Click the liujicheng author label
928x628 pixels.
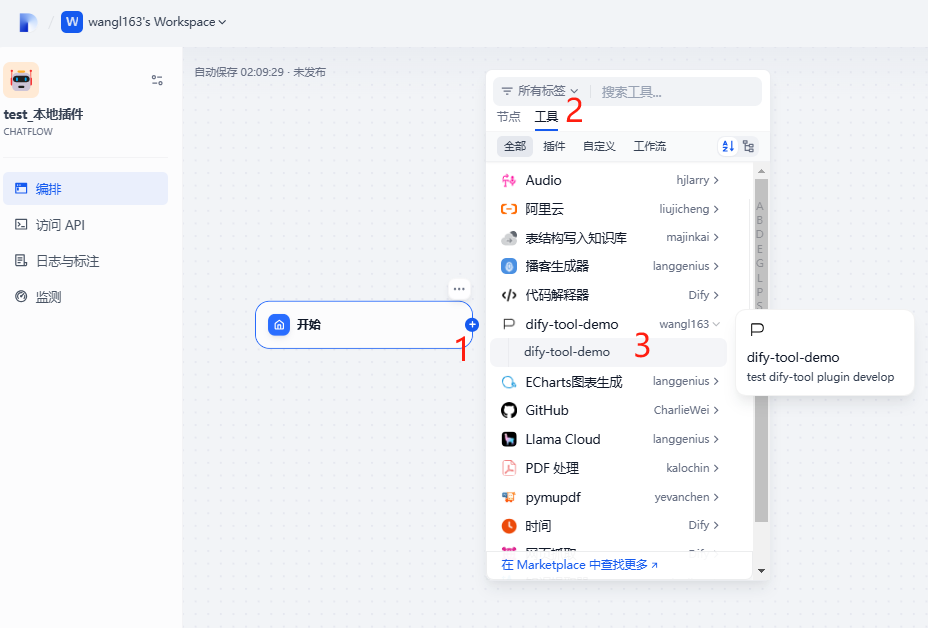point(684,209)
